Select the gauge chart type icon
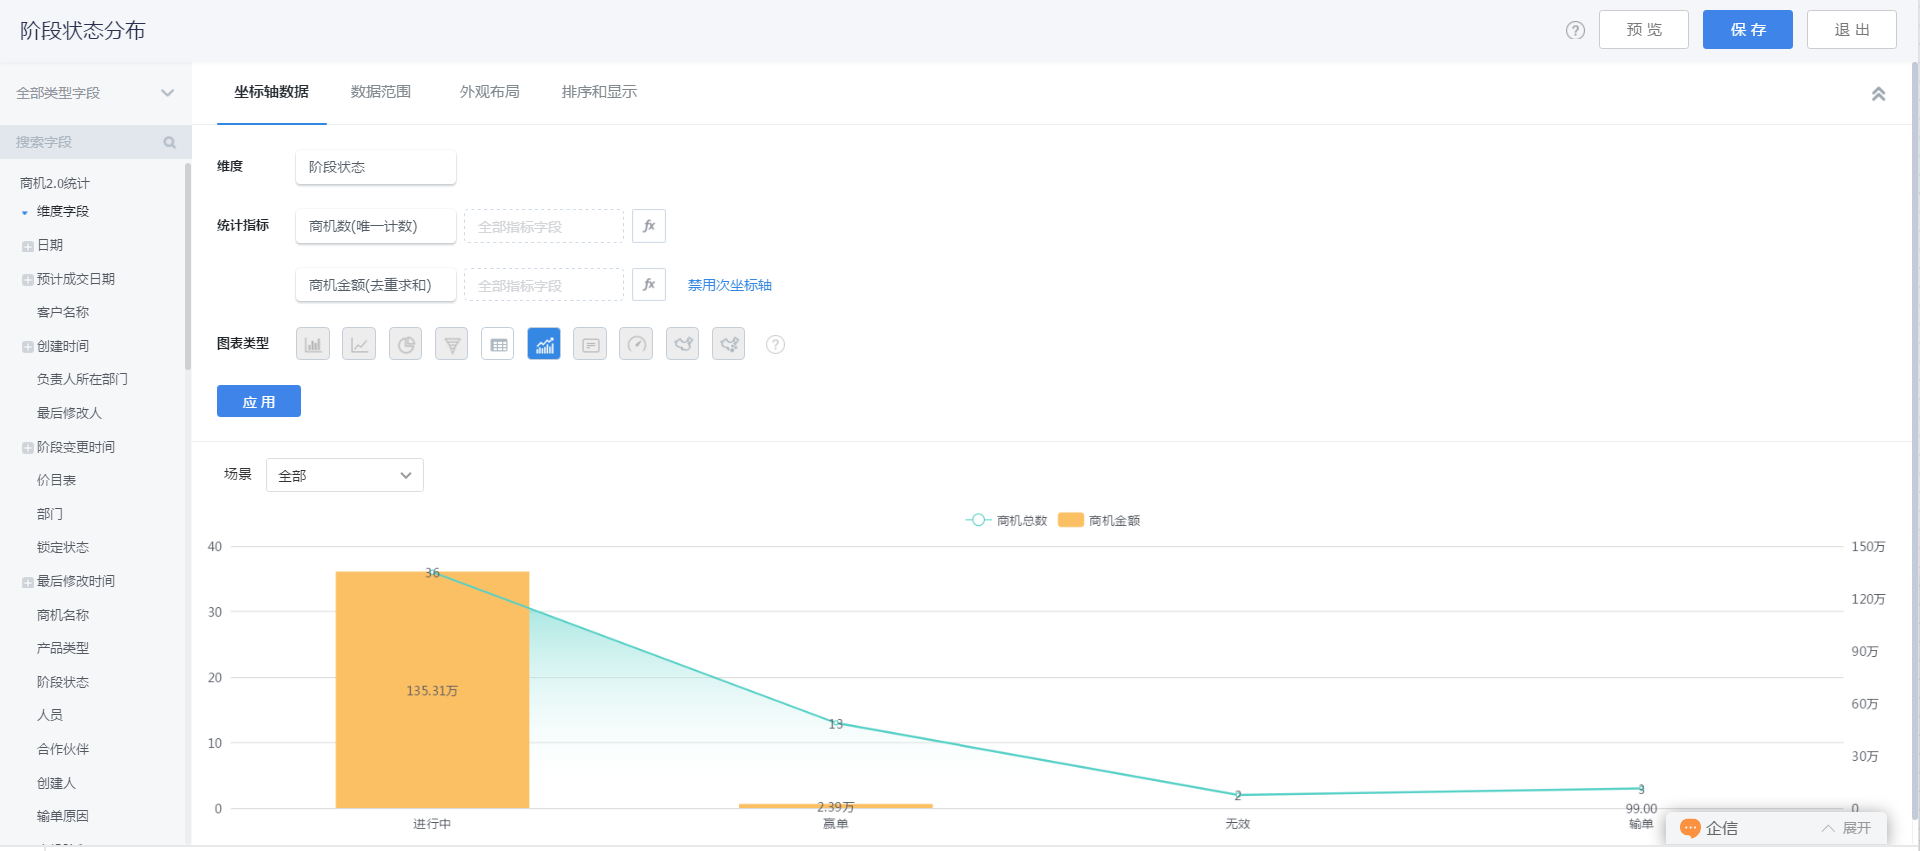 tap(636, 344)
